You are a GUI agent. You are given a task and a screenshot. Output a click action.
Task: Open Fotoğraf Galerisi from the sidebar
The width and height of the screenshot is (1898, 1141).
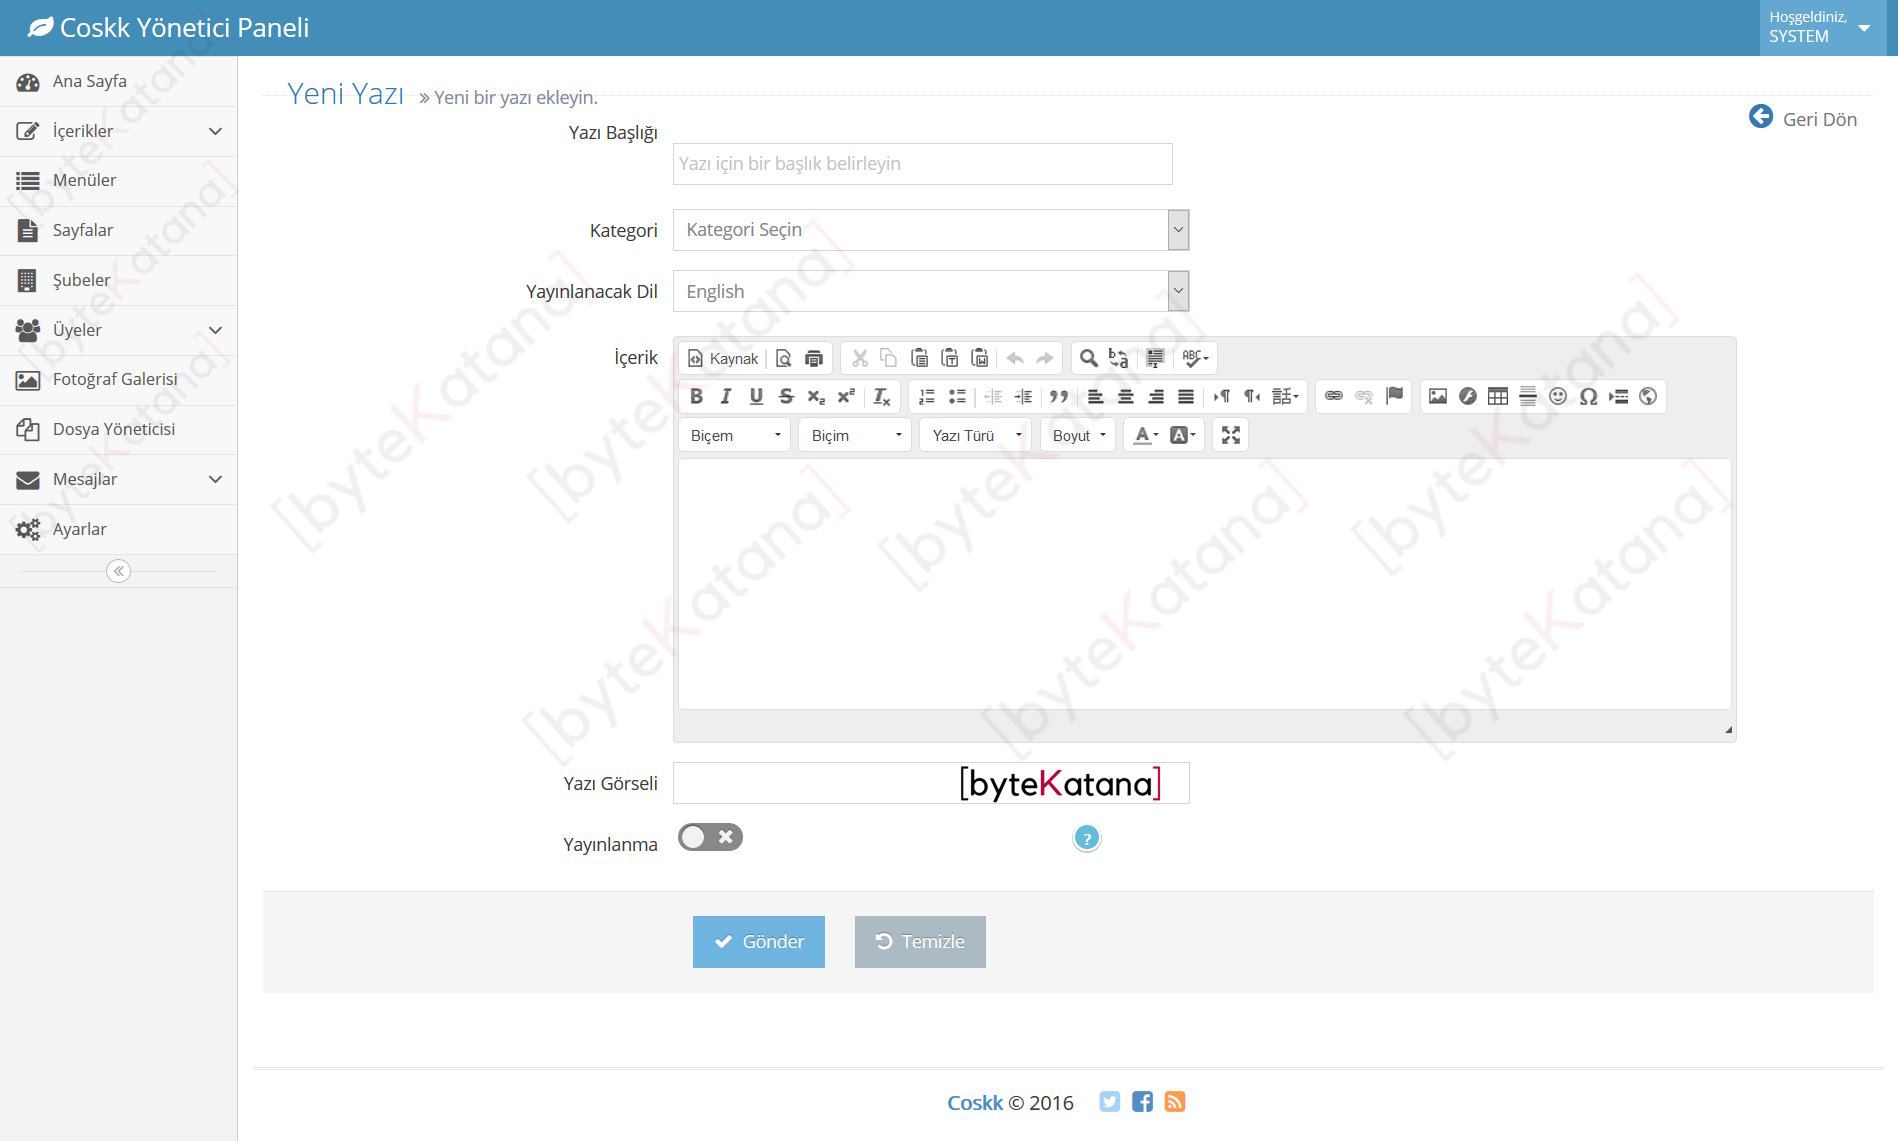[x=115, y=379]
